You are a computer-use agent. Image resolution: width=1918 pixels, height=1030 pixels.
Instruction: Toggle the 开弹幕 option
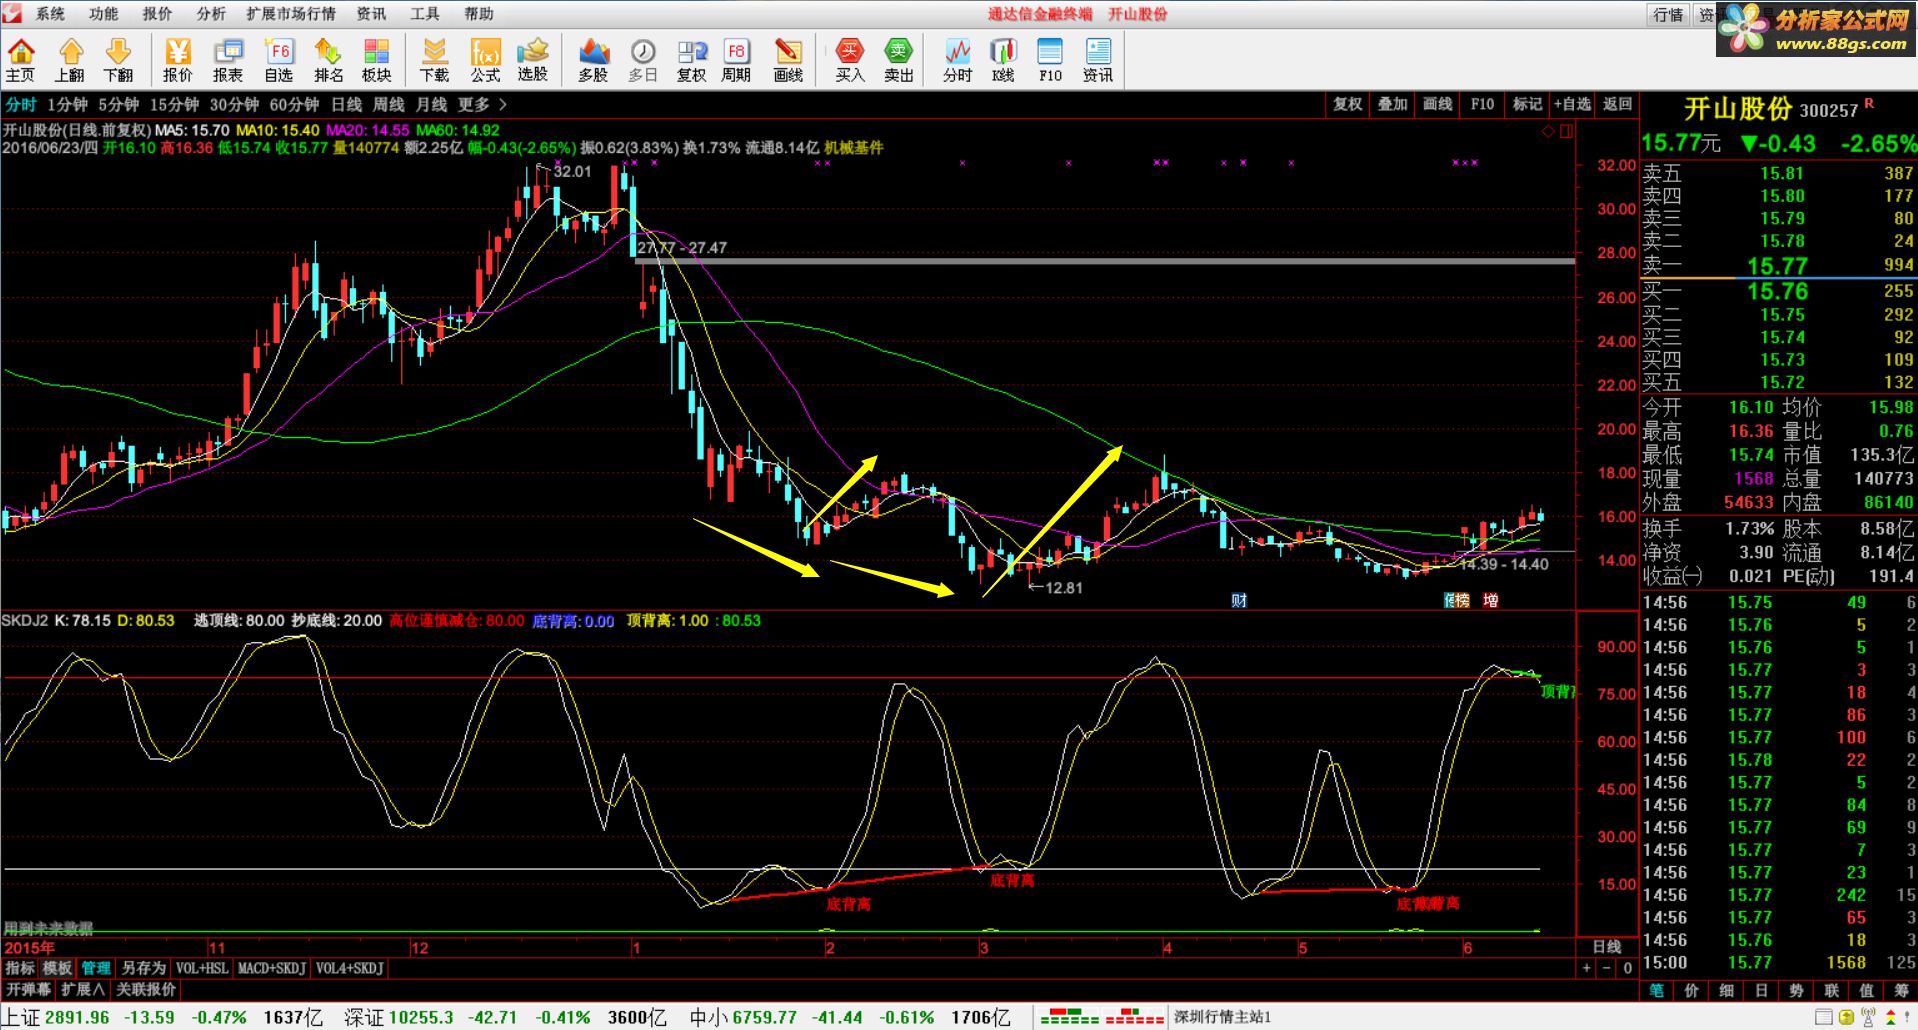[x=28, y=989]
